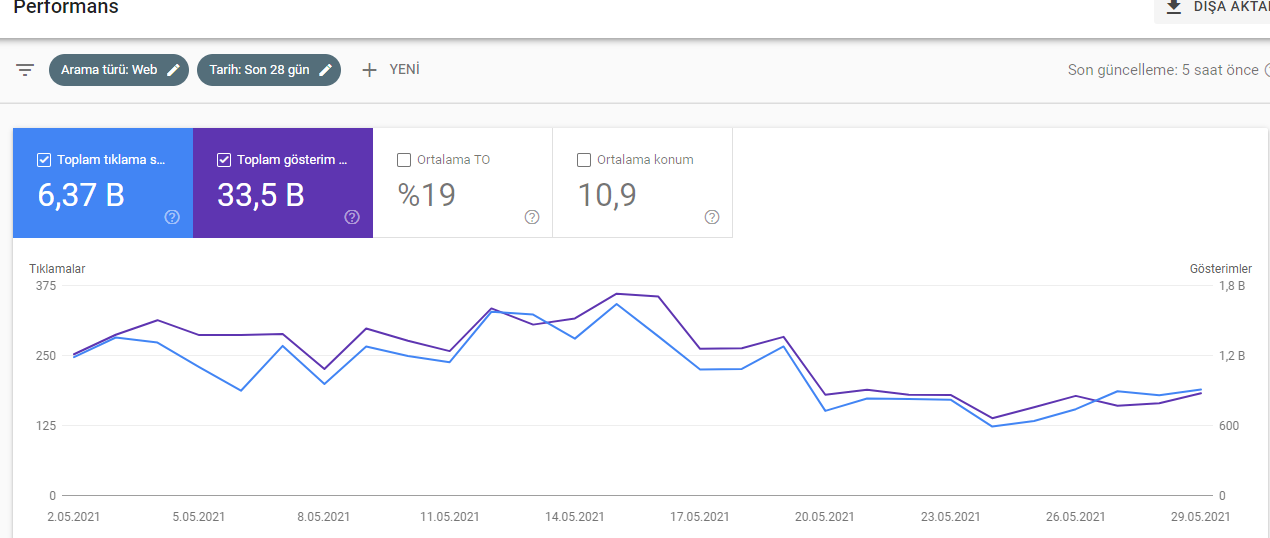Enable the Ortalama TO checkbox
This screenshot has height=538, width=1270.
click(404, 159)
